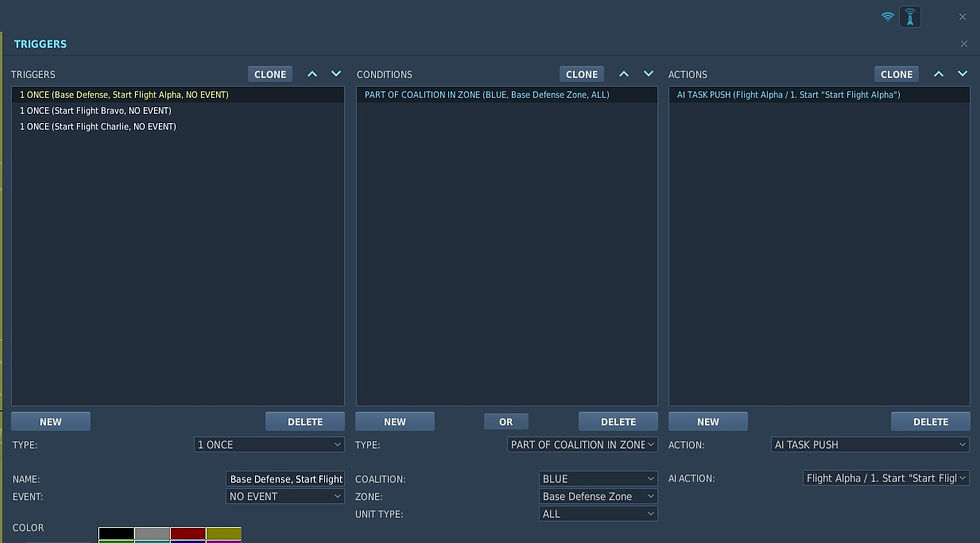The width and height of the screenshot is (980, 543).
Task: Select trigger Base Defense, Start Flight Alpha
Action: click(178, 95)
